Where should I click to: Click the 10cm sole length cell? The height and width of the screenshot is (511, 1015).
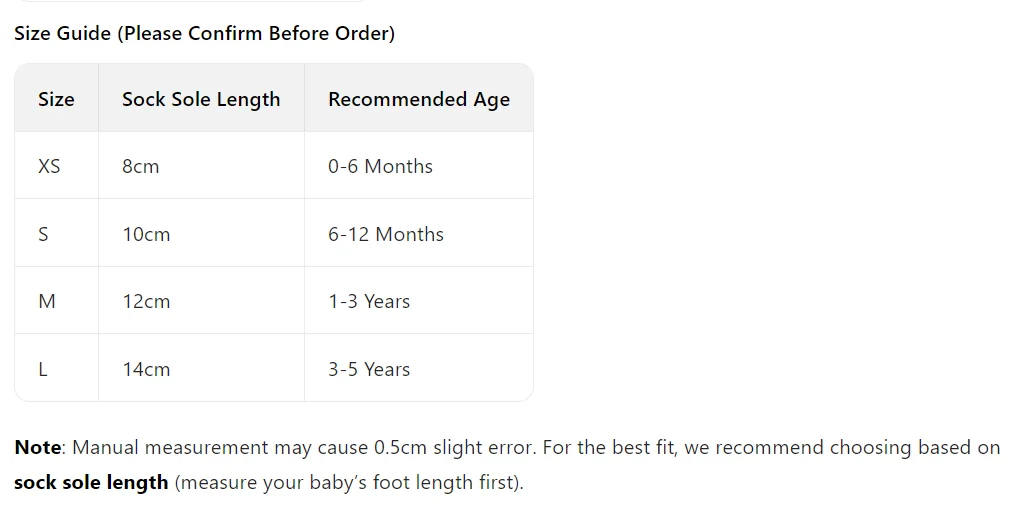pyautogui.click(x=201, y=233)
